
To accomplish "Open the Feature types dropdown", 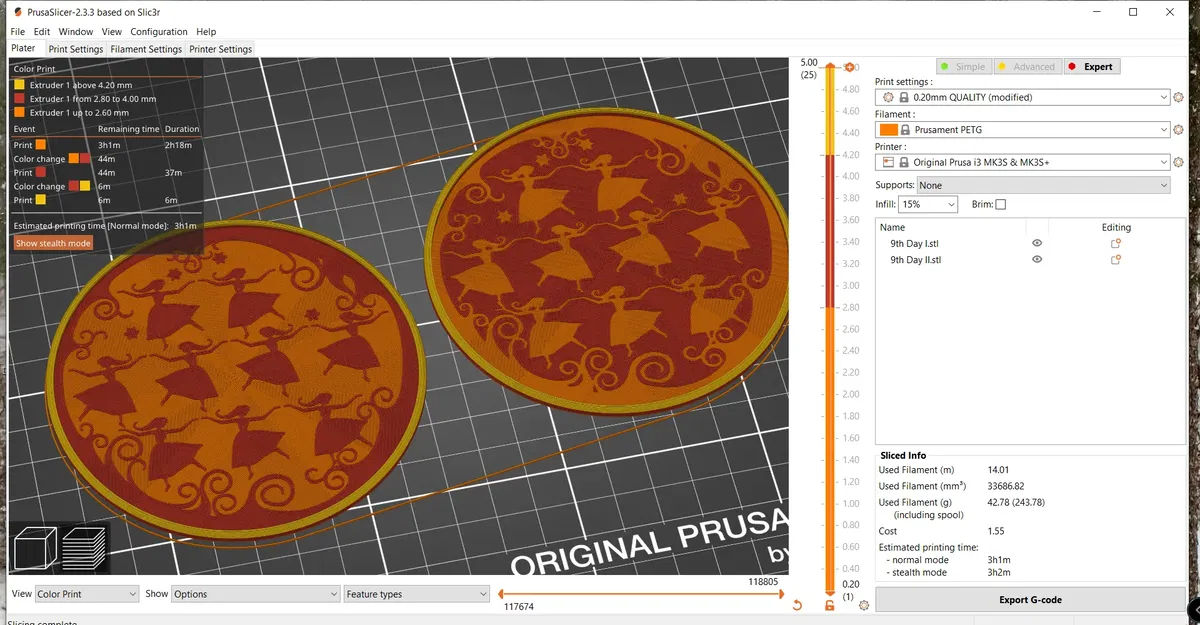I will tap(417, 594).
